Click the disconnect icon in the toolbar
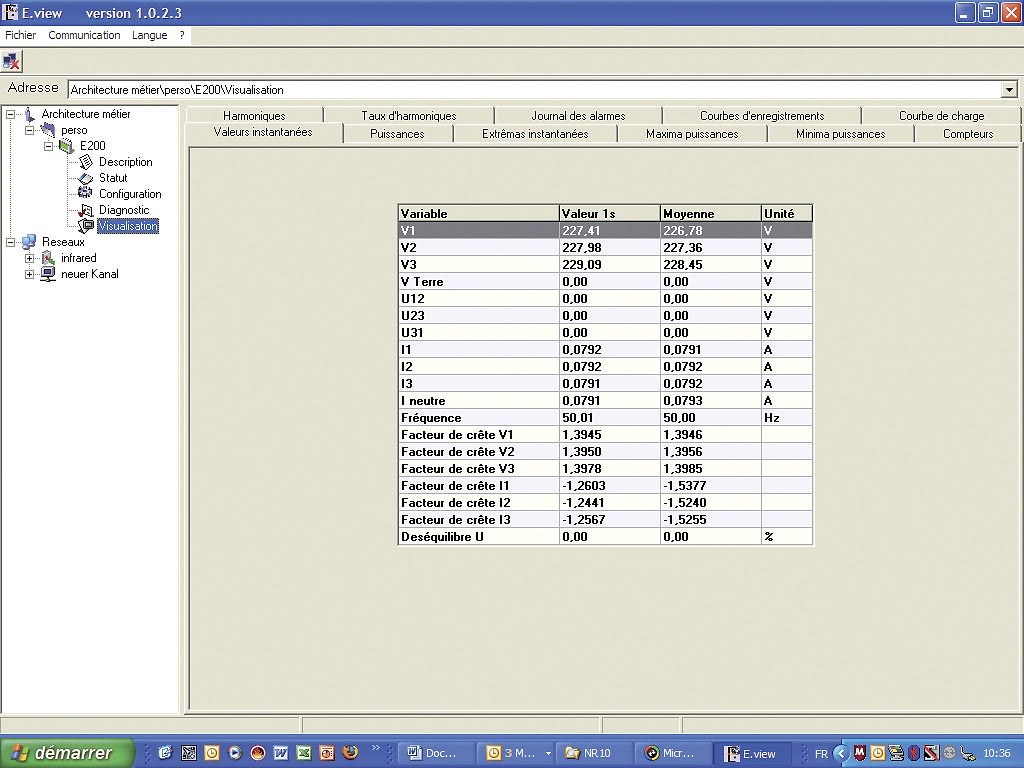This screenshot has height=768, width=1024. tap(12, 61)
